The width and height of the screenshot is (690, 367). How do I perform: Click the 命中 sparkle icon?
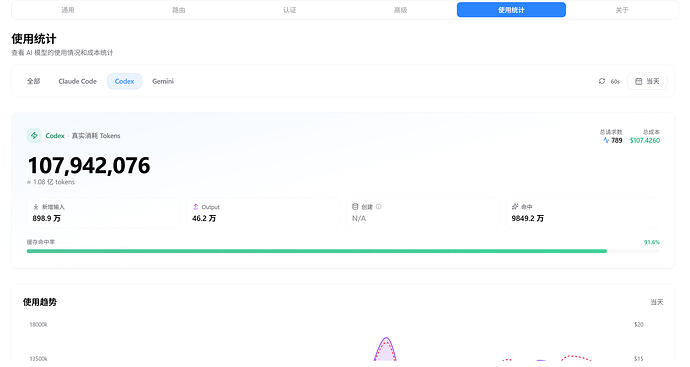(515, 206)
